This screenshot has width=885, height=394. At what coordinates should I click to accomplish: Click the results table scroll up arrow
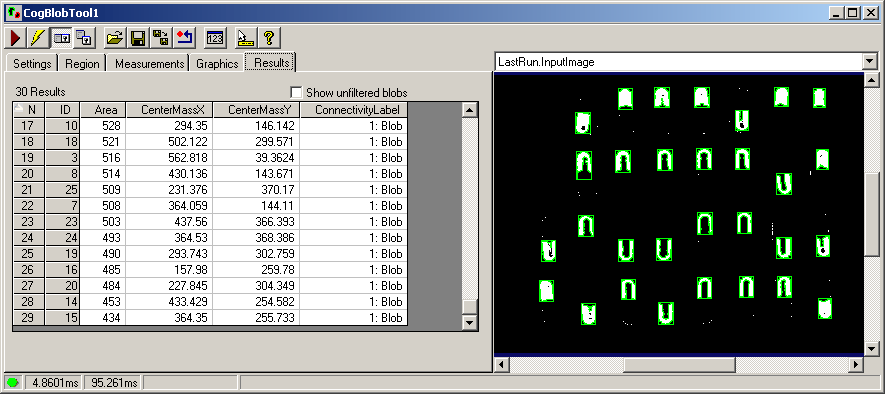(x=470, y=110)
